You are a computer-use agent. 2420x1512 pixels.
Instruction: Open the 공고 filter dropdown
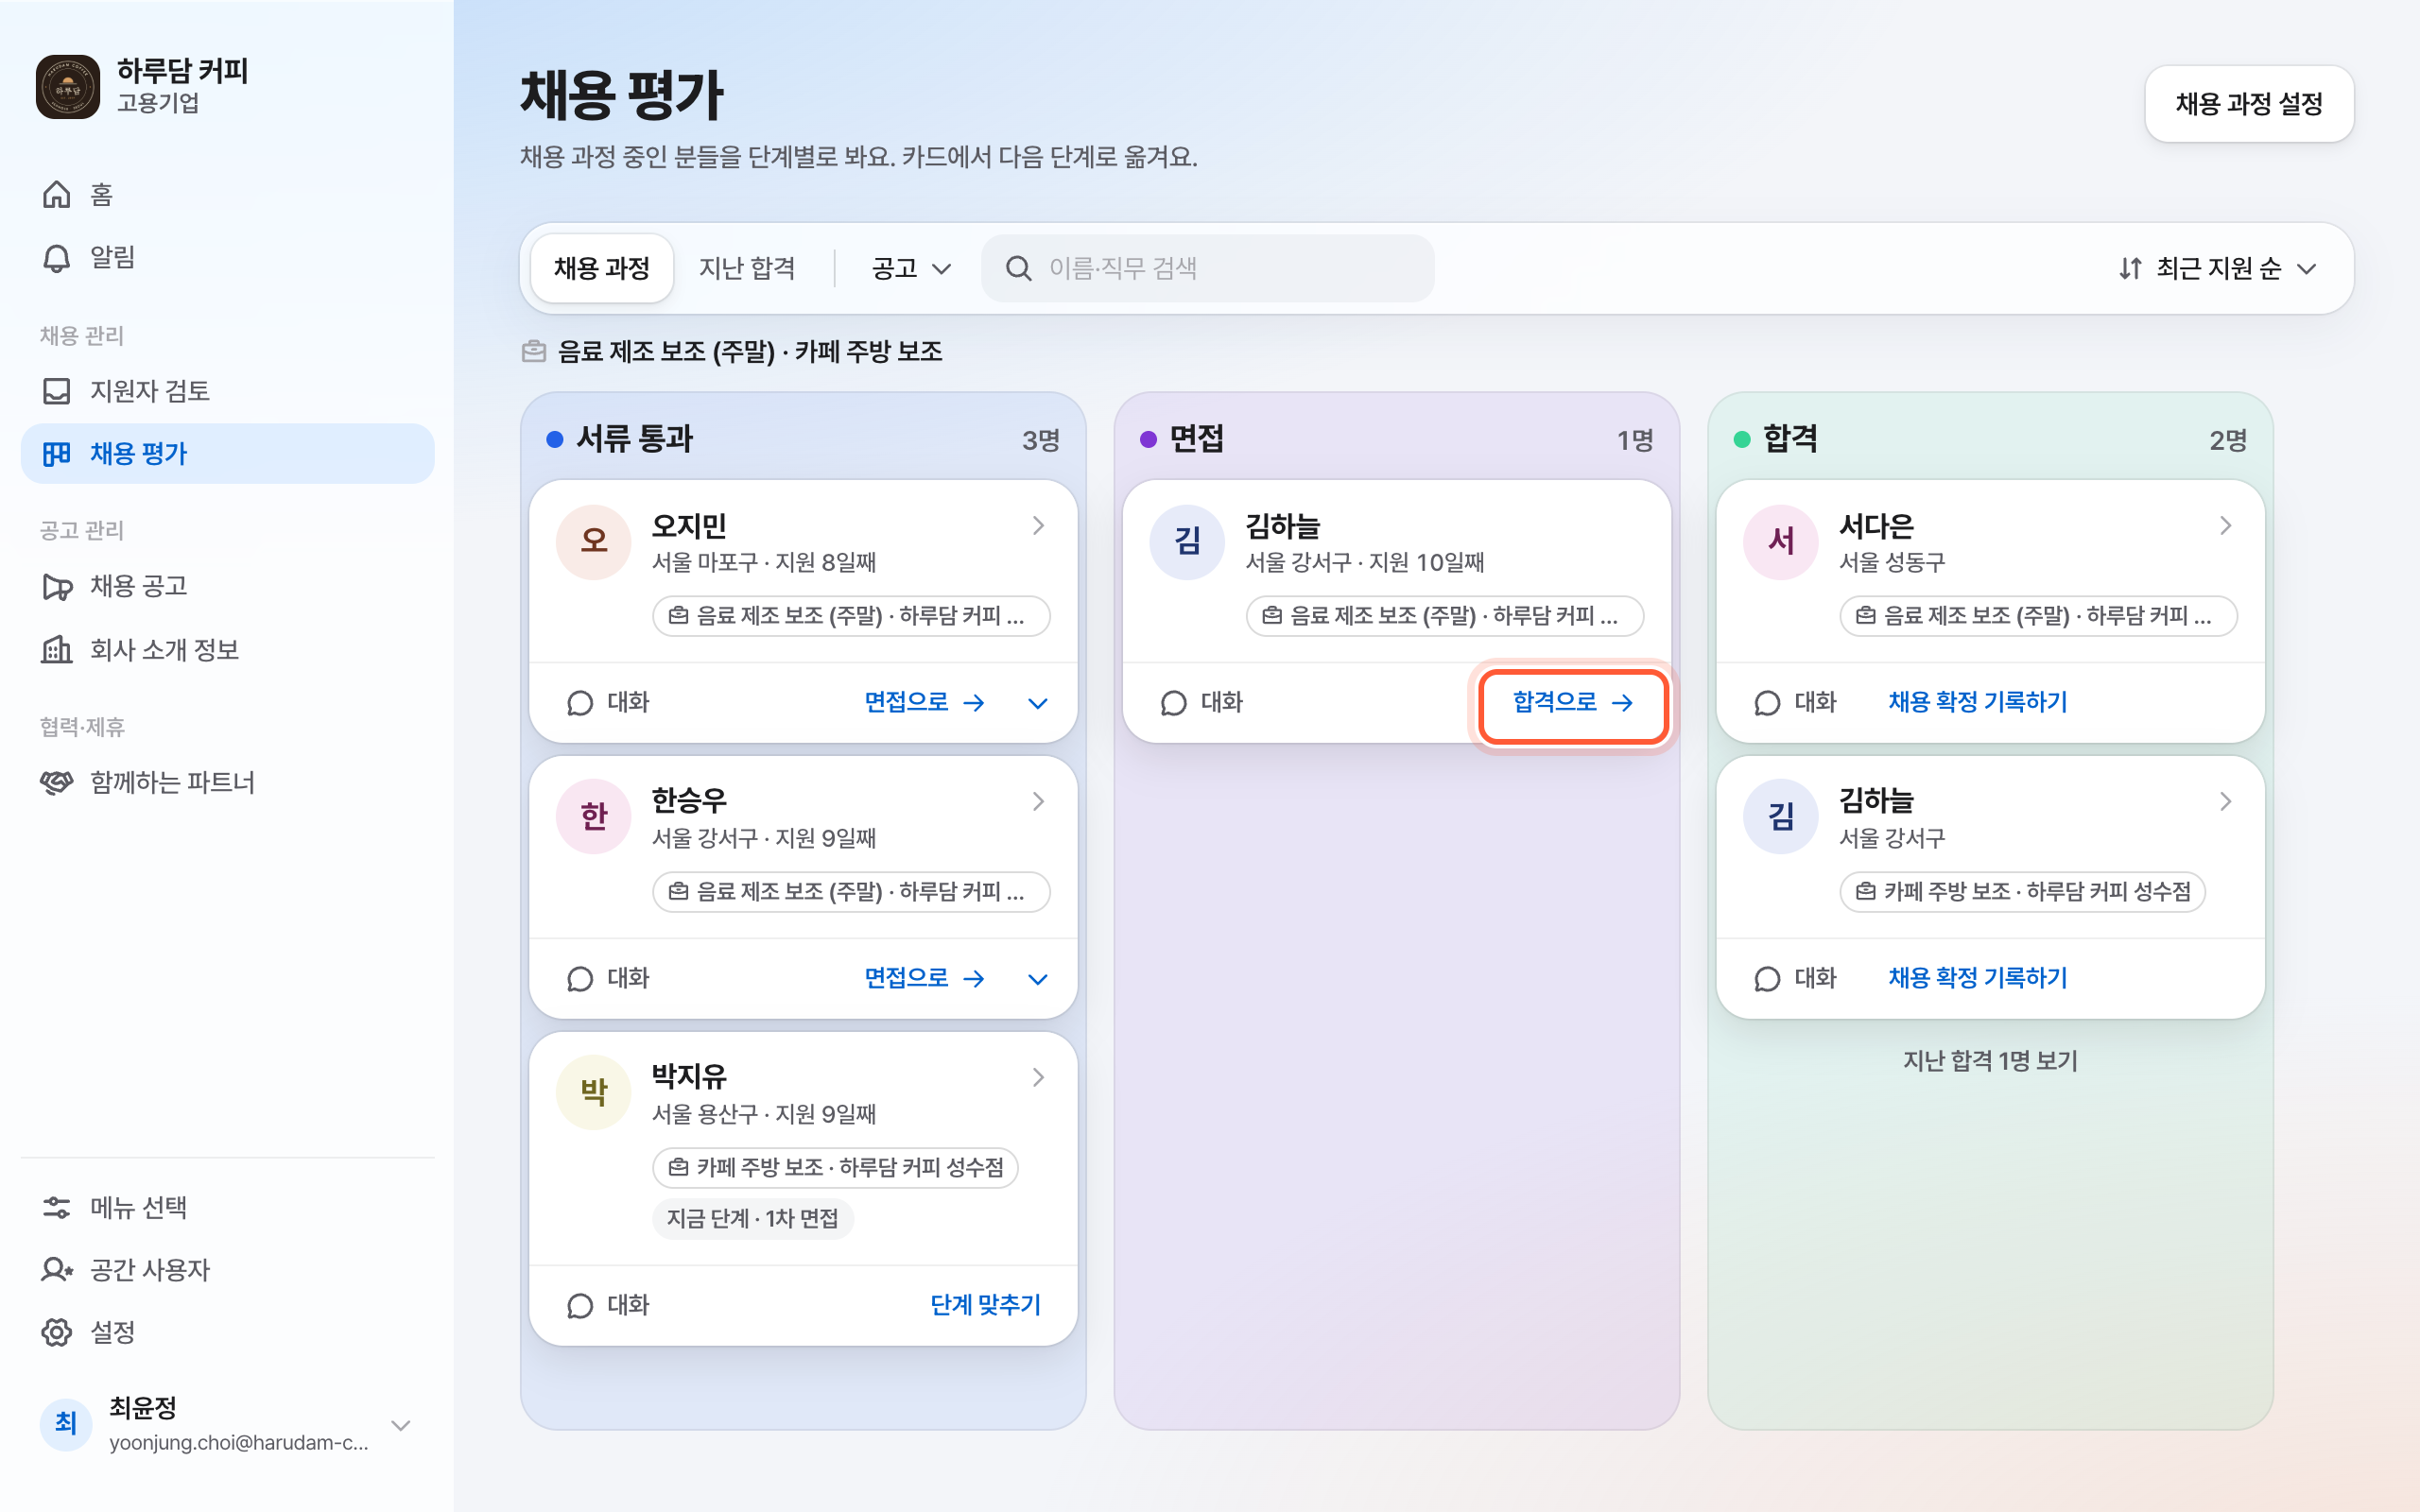pyautogui.click(x=910, y=268)
